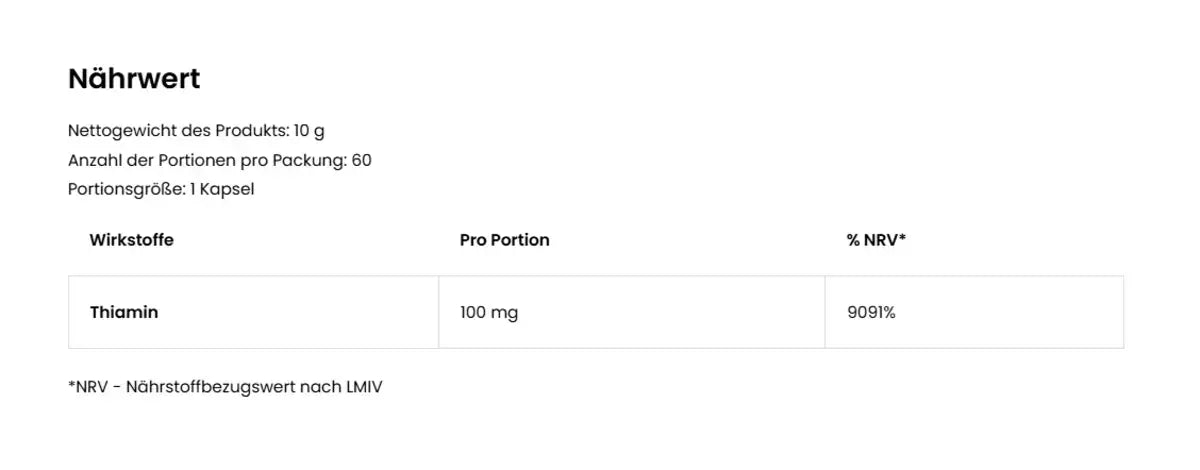Click the % NRV* column header
The width and height of the screenshot is (1200, 470).
click(x=876, y=240)
